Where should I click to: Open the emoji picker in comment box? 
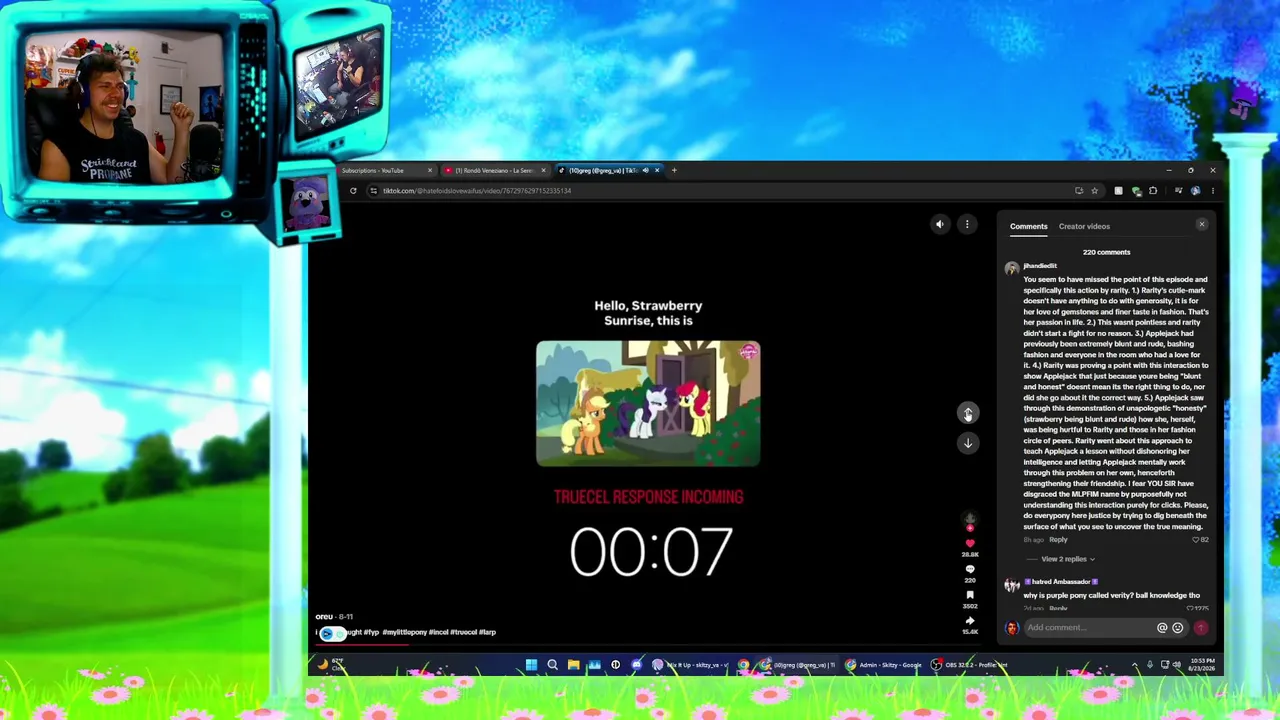click(1177, 628)
